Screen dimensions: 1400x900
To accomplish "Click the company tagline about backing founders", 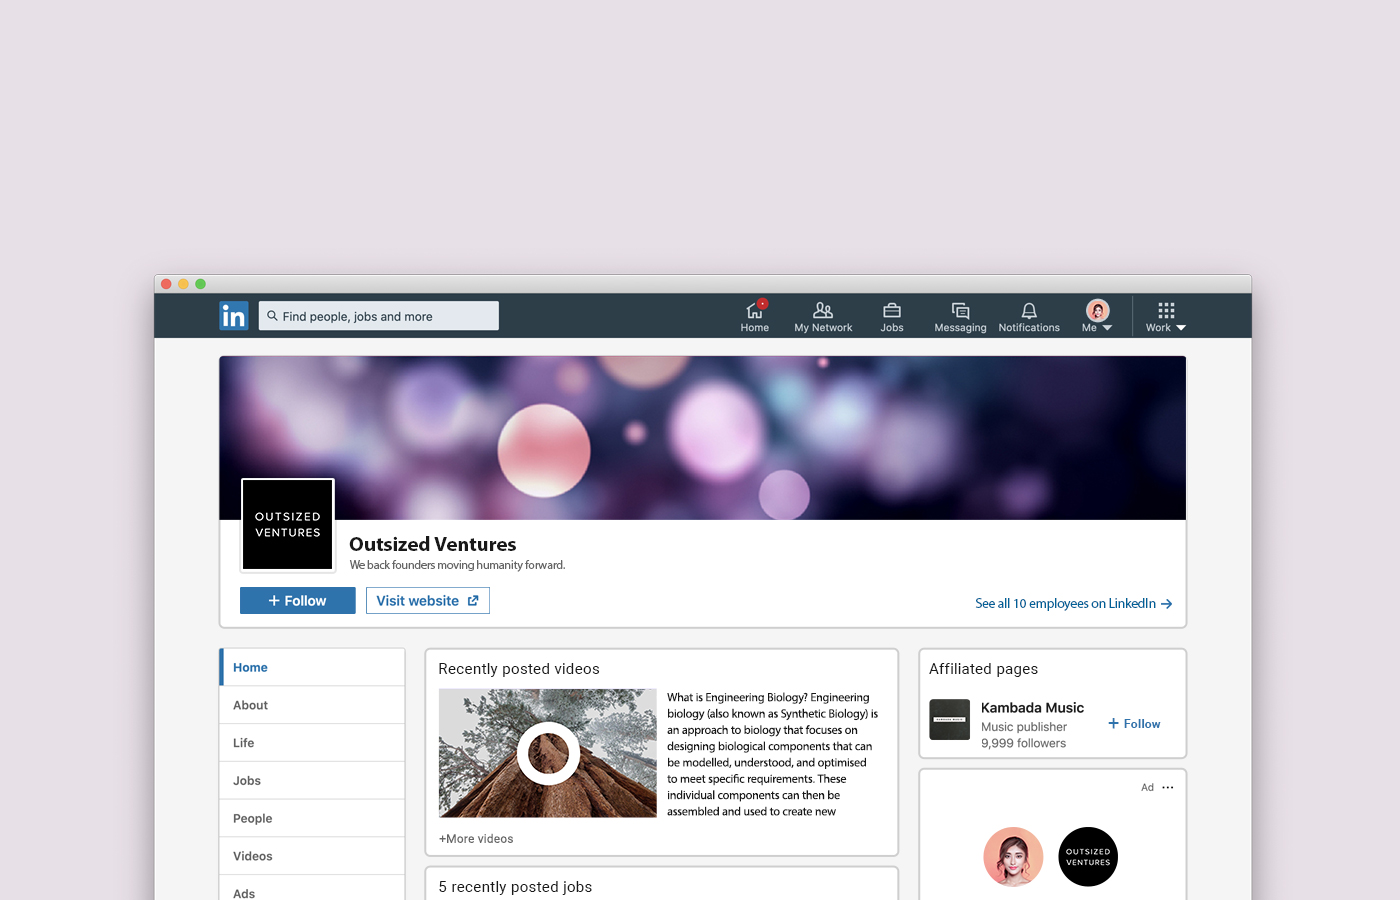I will click(x=457, y=565).
